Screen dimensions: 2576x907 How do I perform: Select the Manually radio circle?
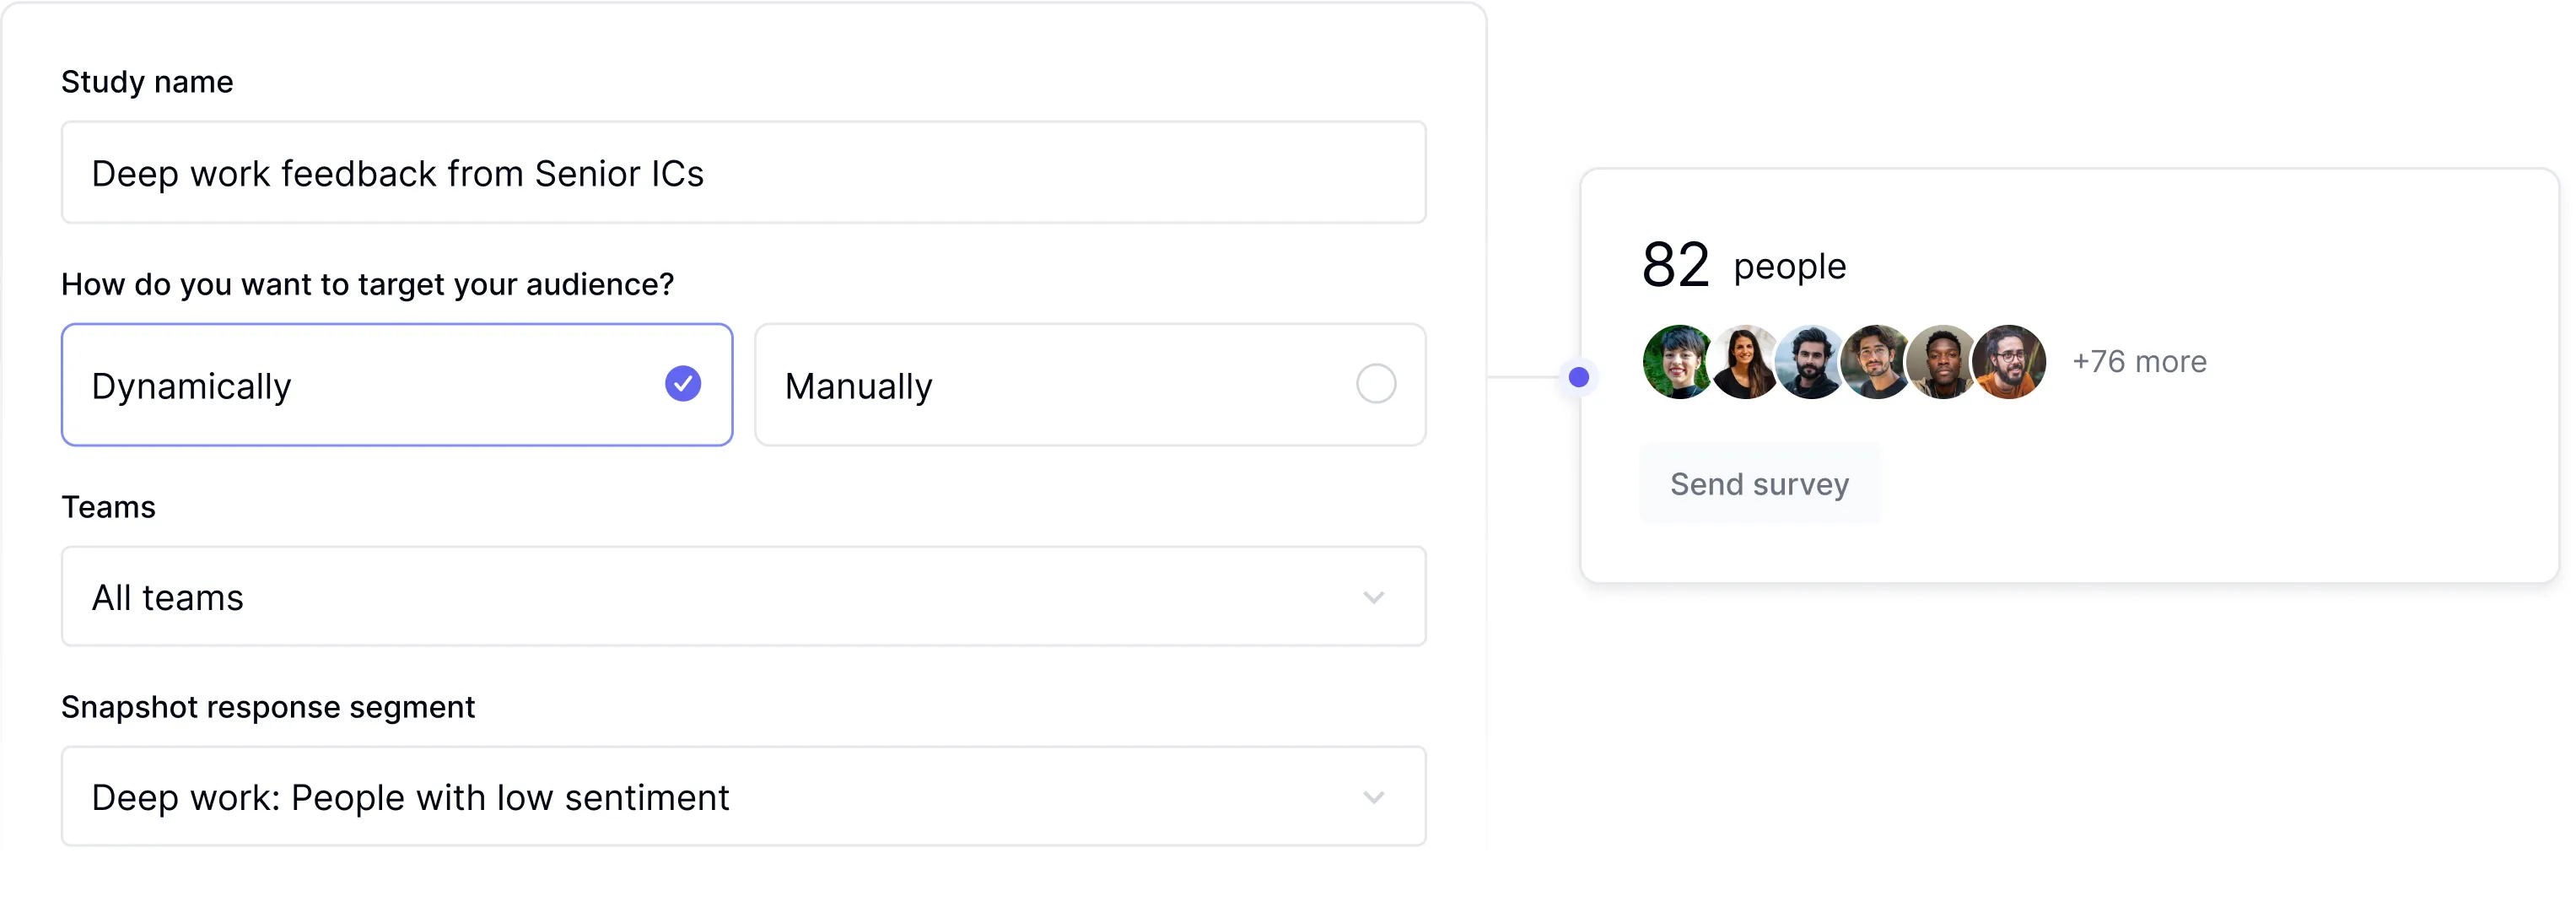1376,384
